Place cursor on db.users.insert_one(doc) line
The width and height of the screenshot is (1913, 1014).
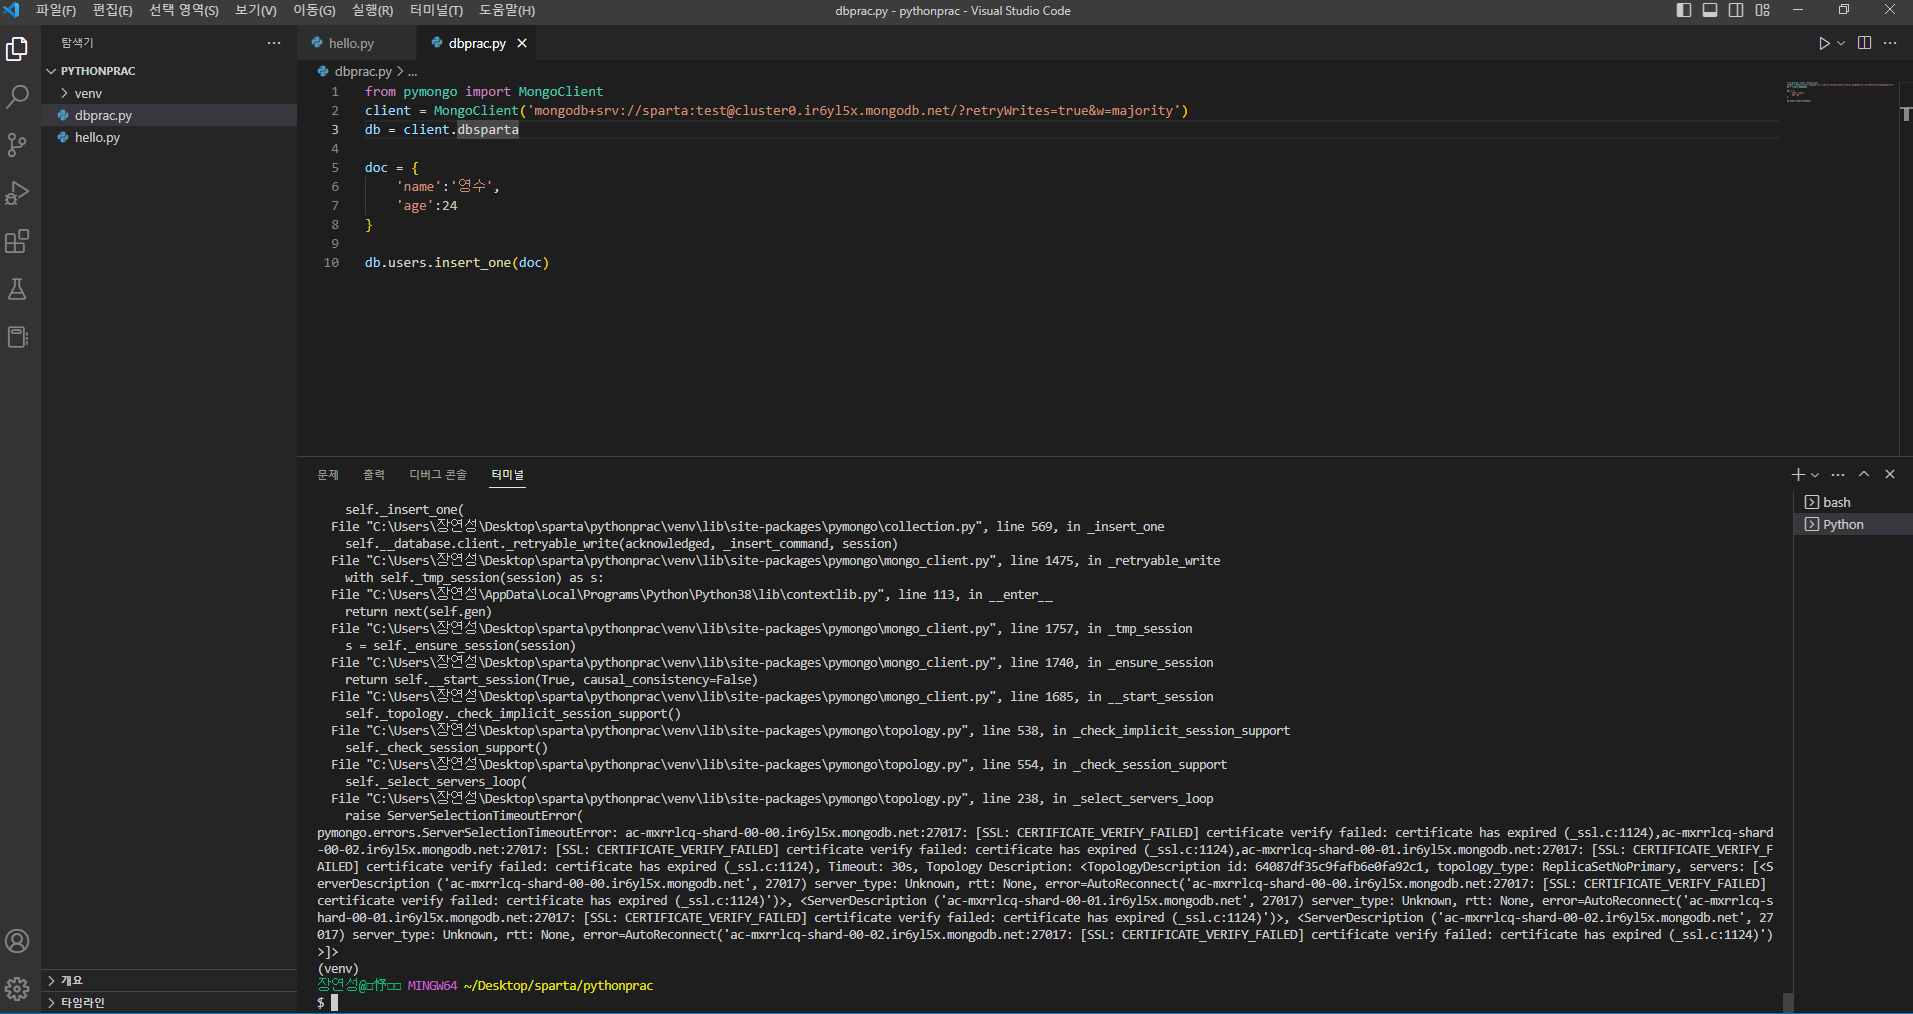pyautogui.click(x=457, y=262)
